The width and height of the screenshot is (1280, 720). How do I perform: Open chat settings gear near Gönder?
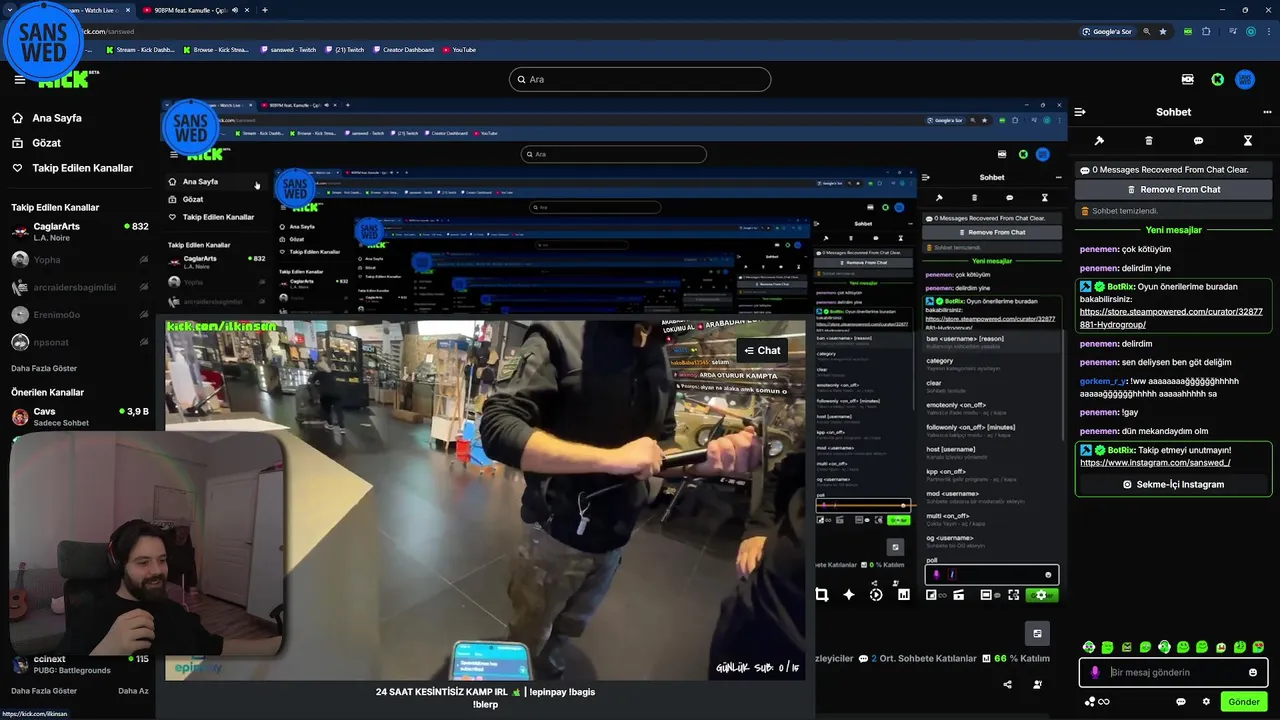(x=1206, y=702)
